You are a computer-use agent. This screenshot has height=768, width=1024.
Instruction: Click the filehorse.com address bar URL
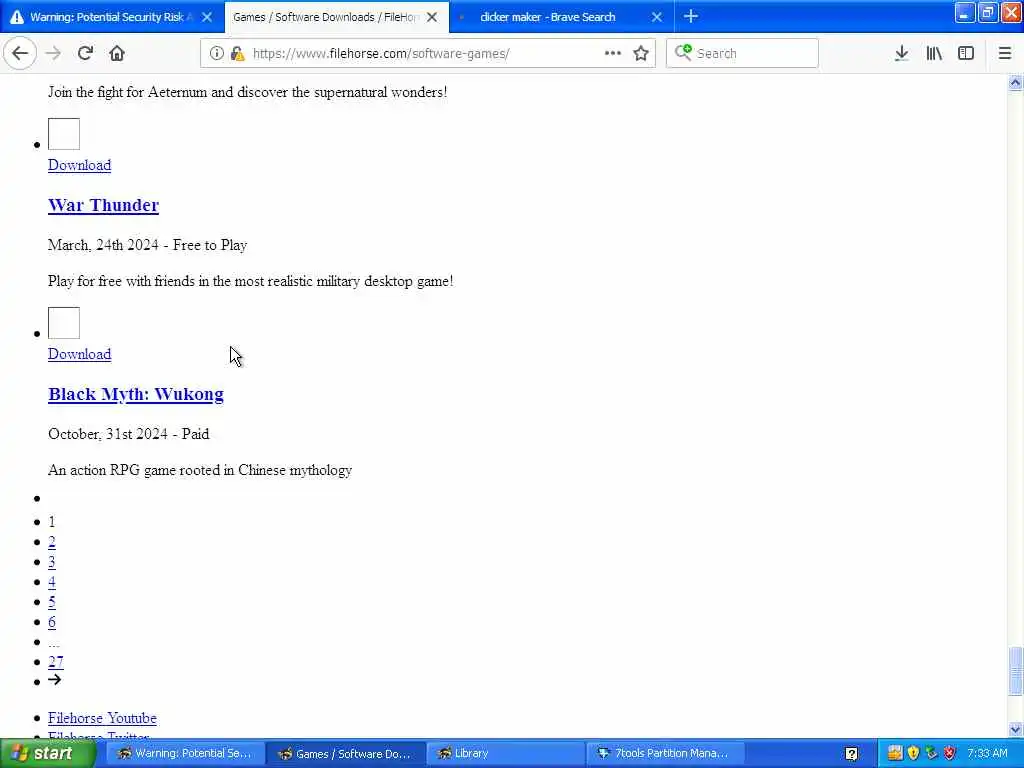pos(381,54)
